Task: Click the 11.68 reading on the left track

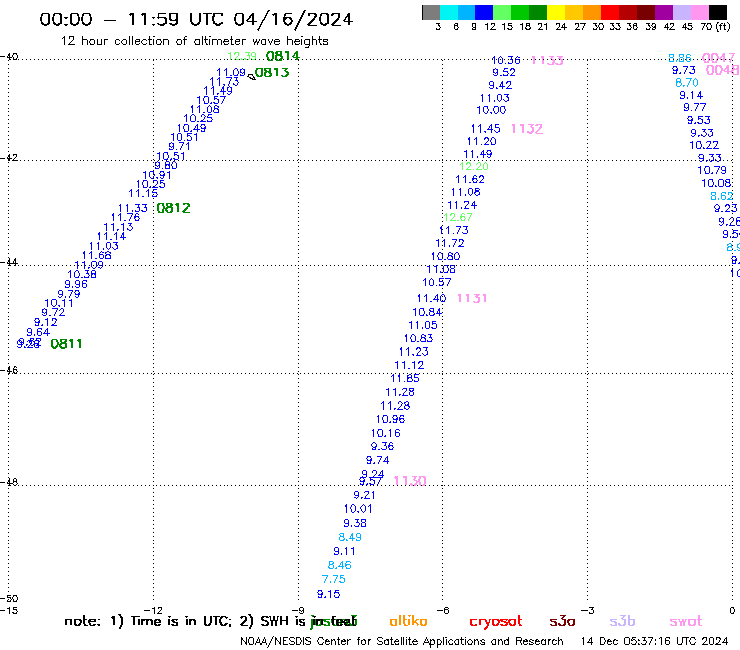Action: tap(97, 255)
